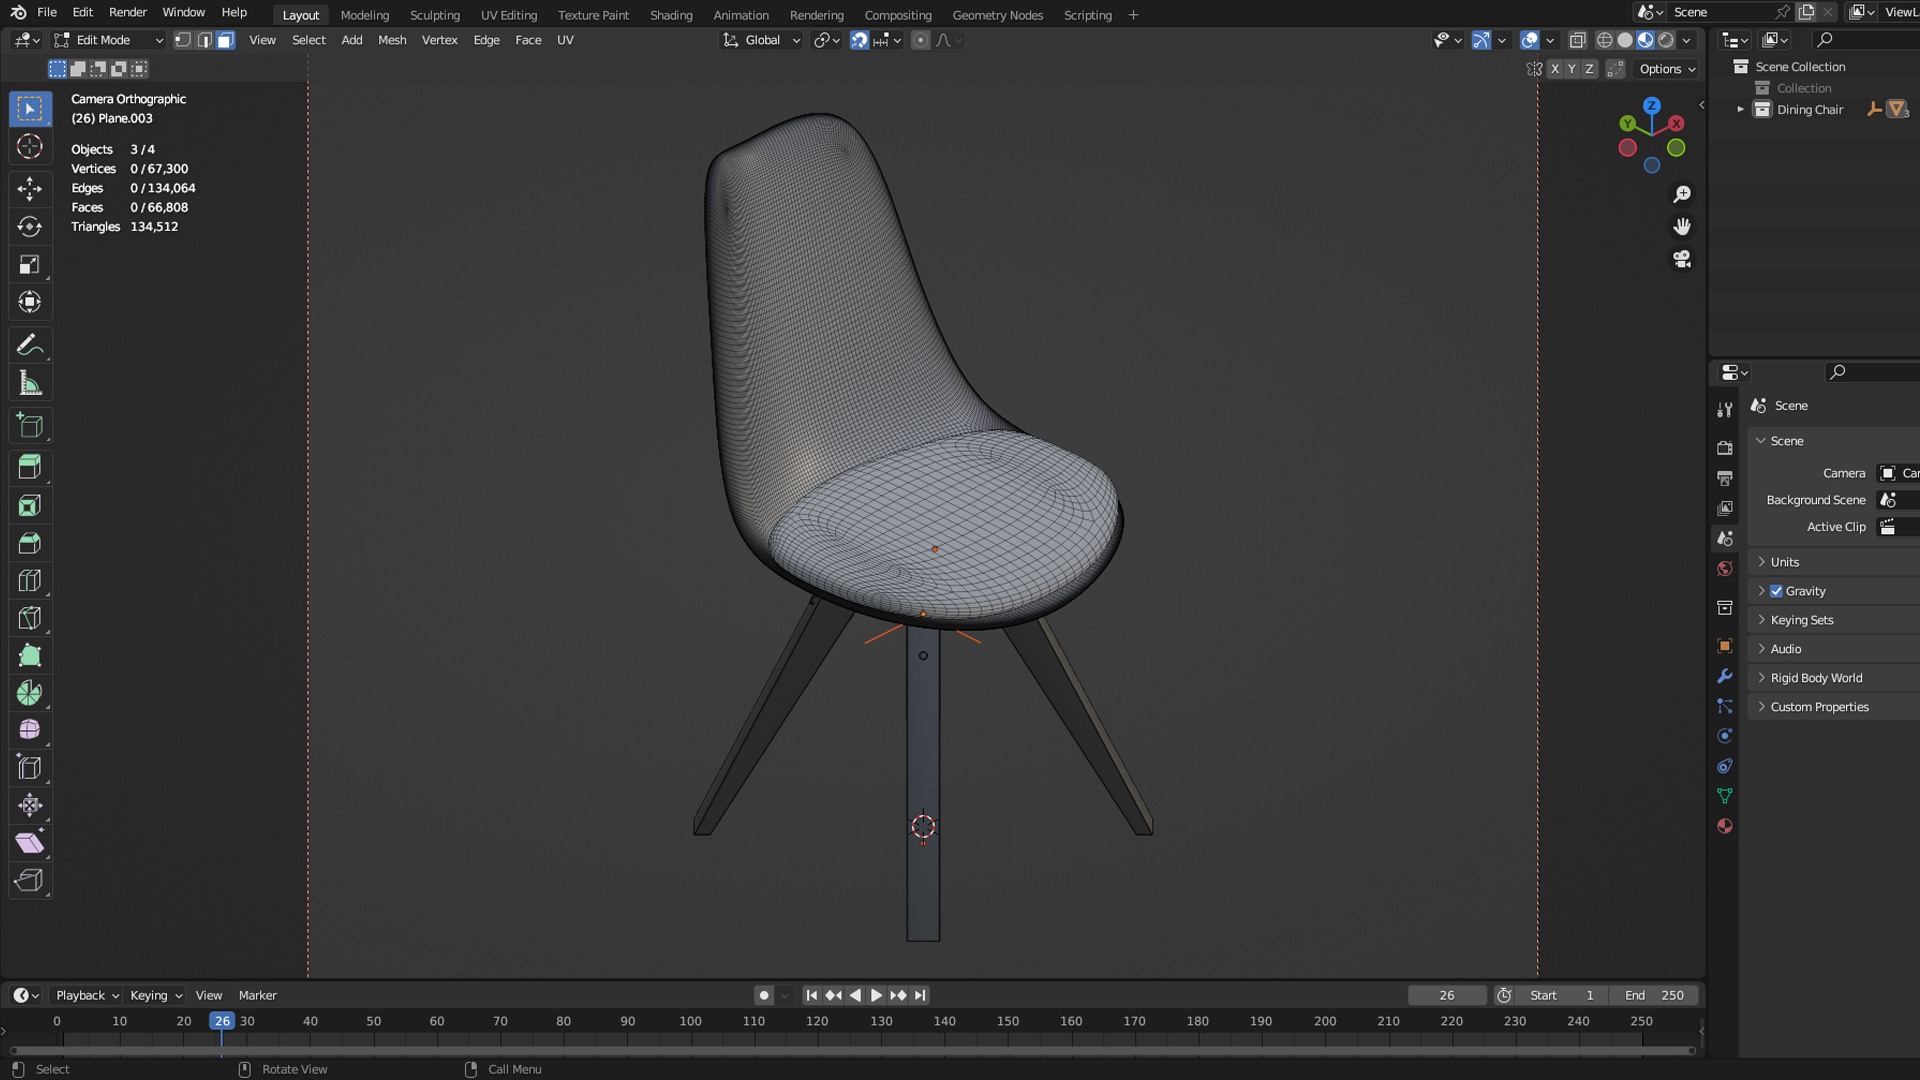Toggle X-ray display in viewport header
1920x1080 pixels.
(x=1577, y=40)
